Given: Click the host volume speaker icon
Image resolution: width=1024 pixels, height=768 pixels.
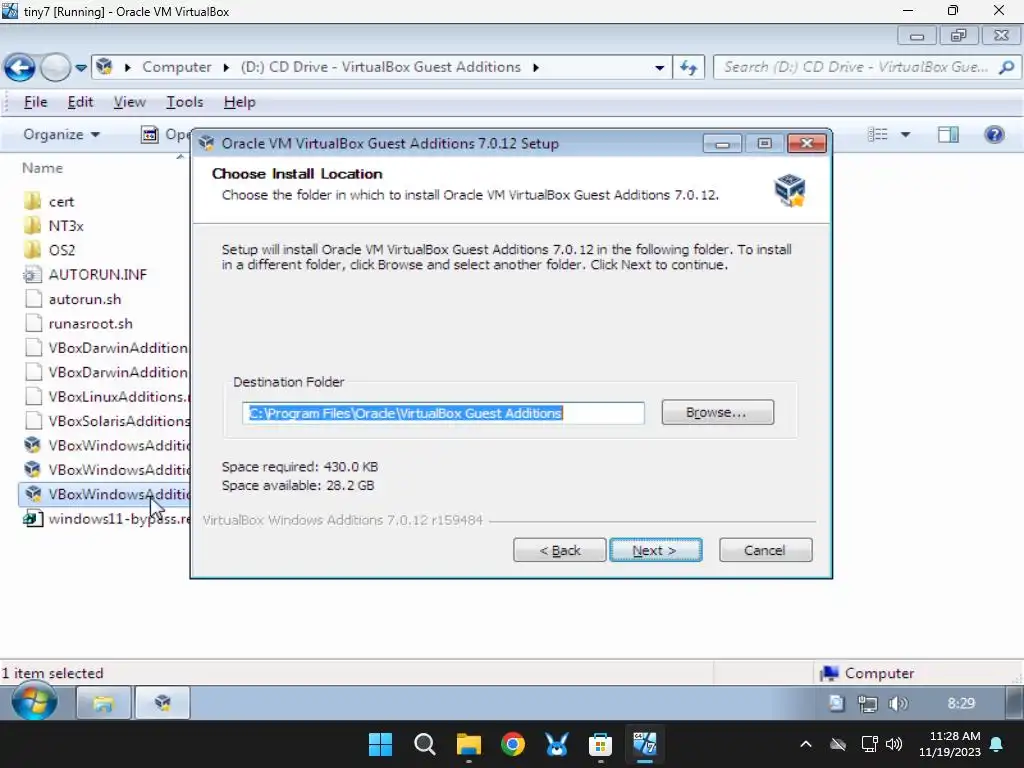Looking at the screenshot, I should click(x=894, y=744).
